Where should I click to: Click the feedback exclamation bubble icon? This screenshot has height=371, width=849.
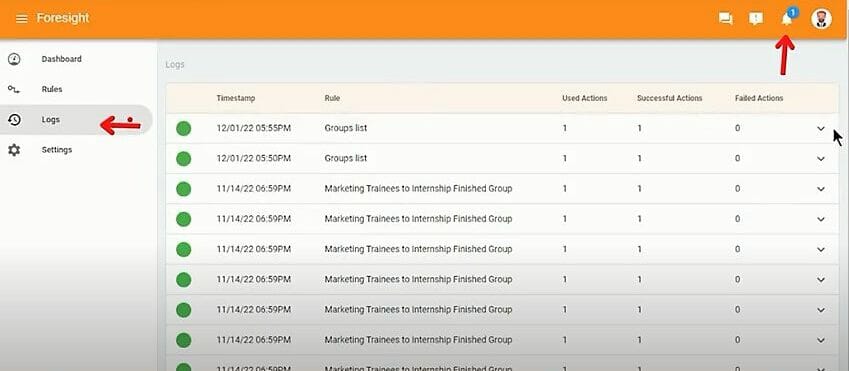[756, 19]
